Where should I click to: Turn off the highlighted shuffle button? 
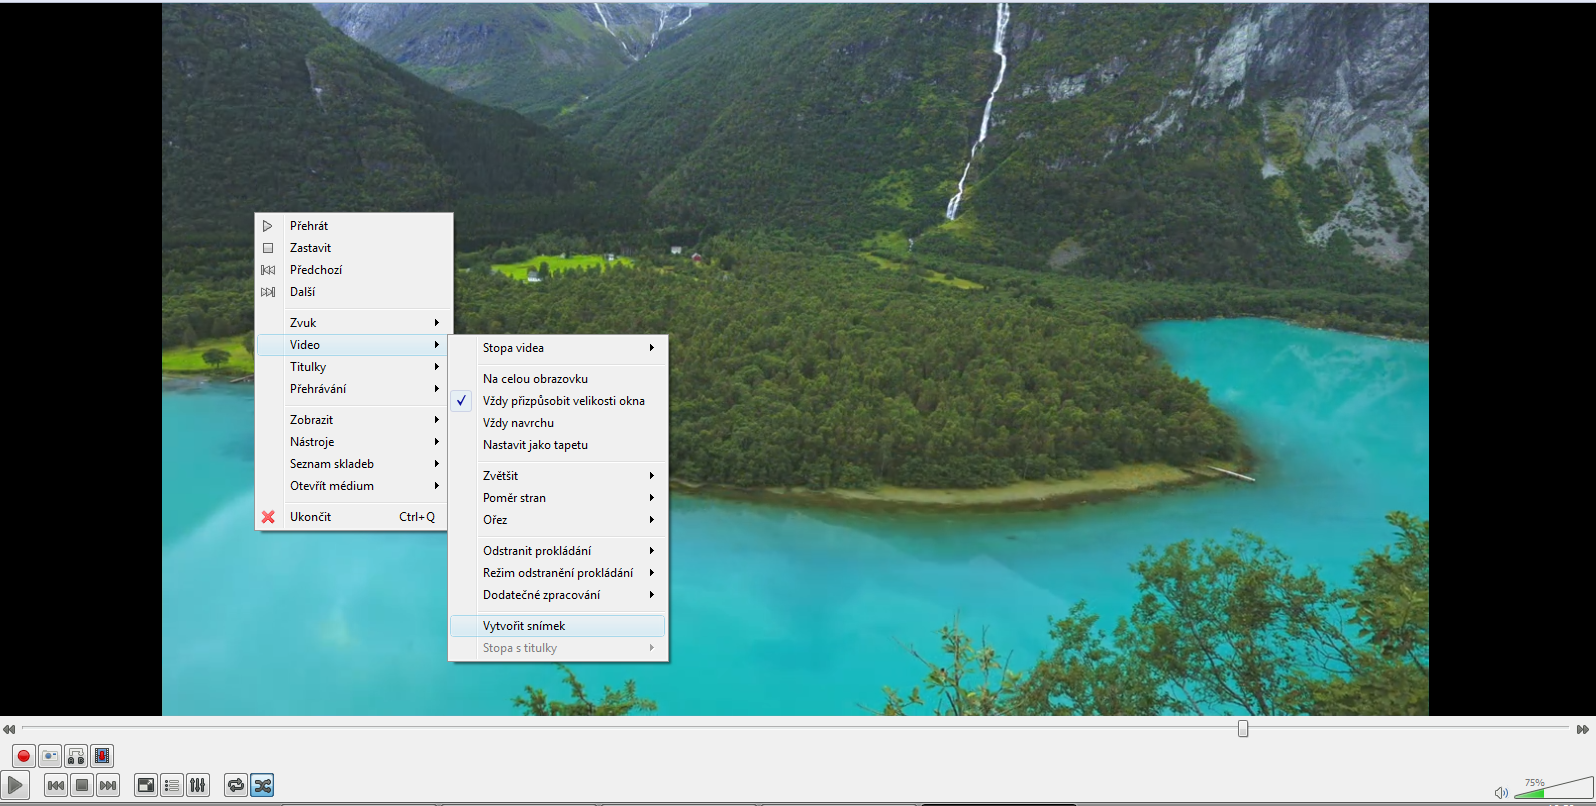(x=262, y=785)
